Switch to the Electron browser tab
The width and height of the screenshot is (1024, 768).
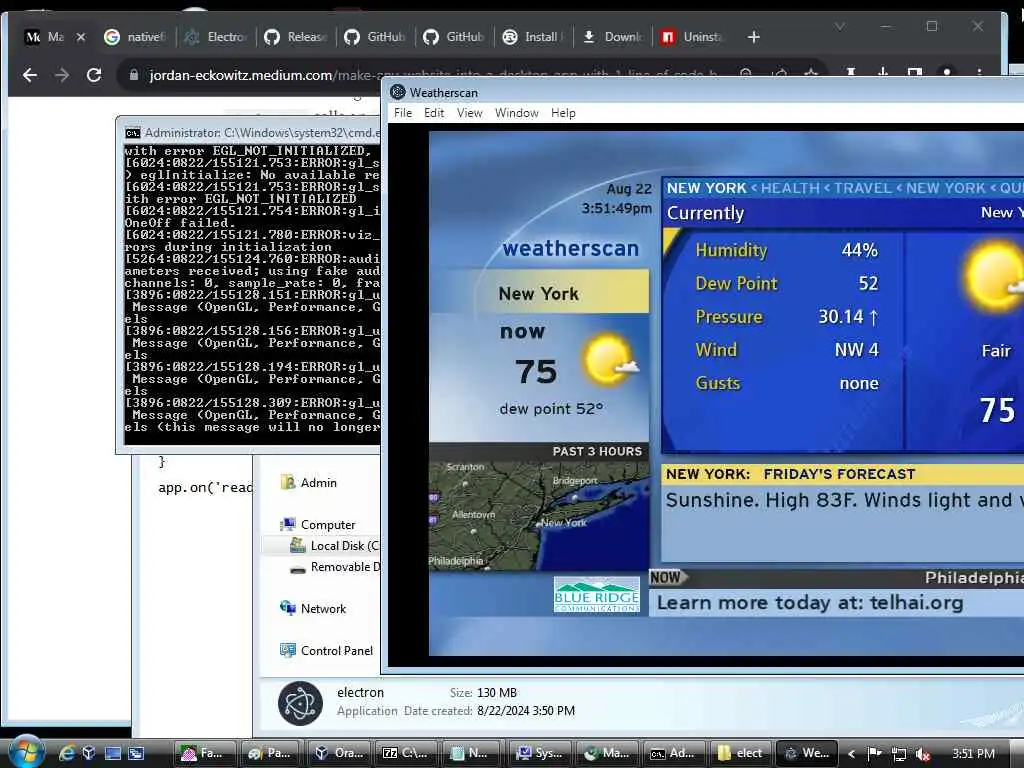pyautogui.click(x=216, y=37)
